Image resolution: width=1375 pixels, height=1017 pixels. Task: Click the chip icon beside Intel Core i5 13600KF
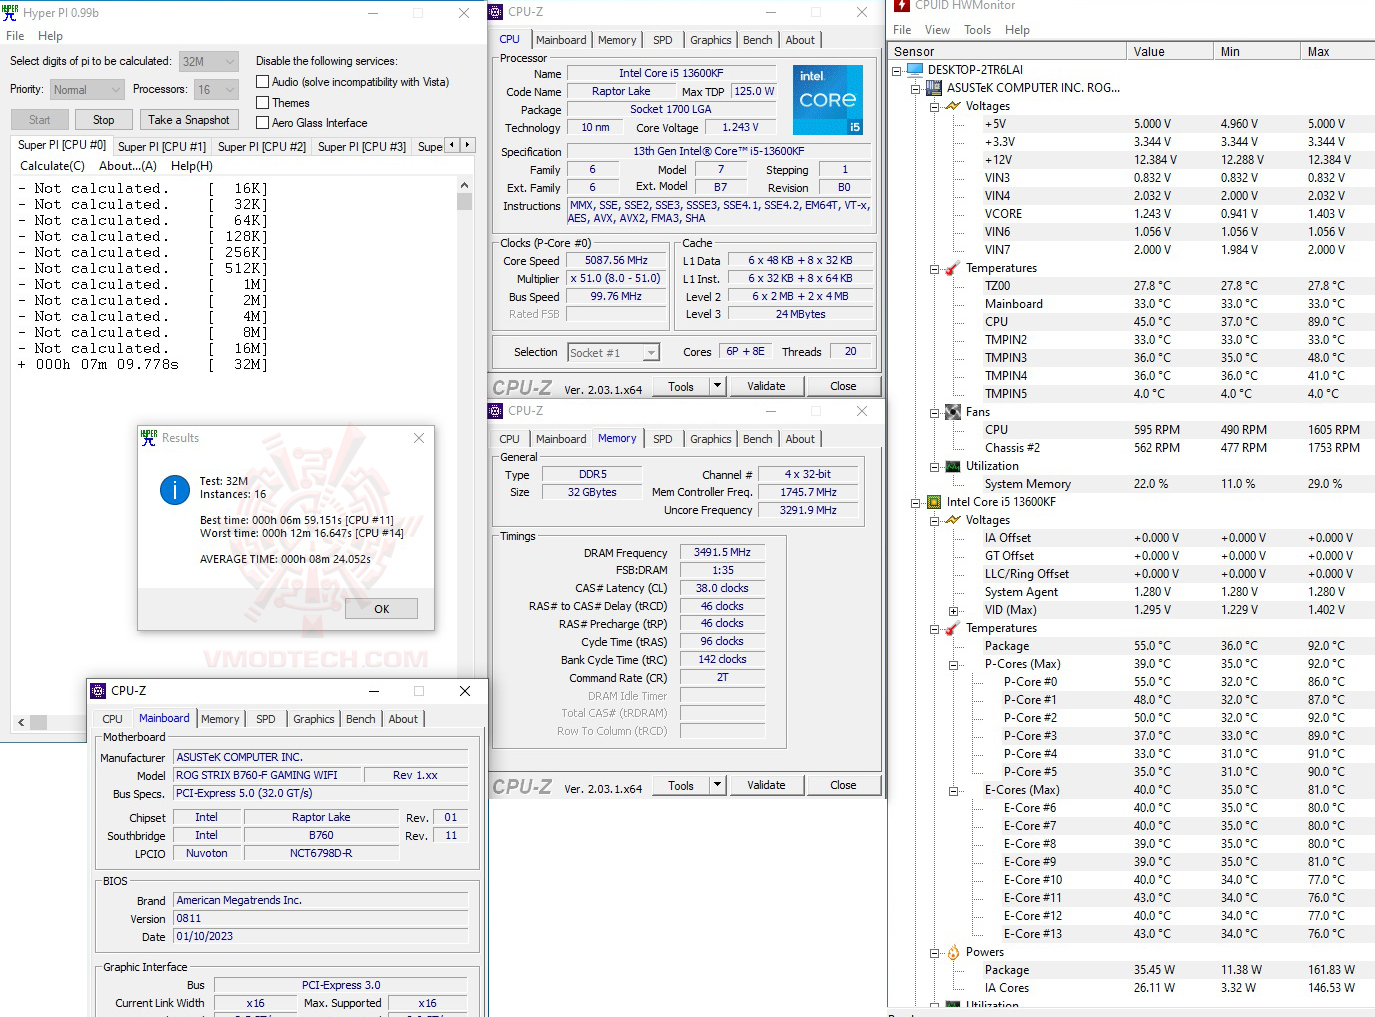click(934, 502)
